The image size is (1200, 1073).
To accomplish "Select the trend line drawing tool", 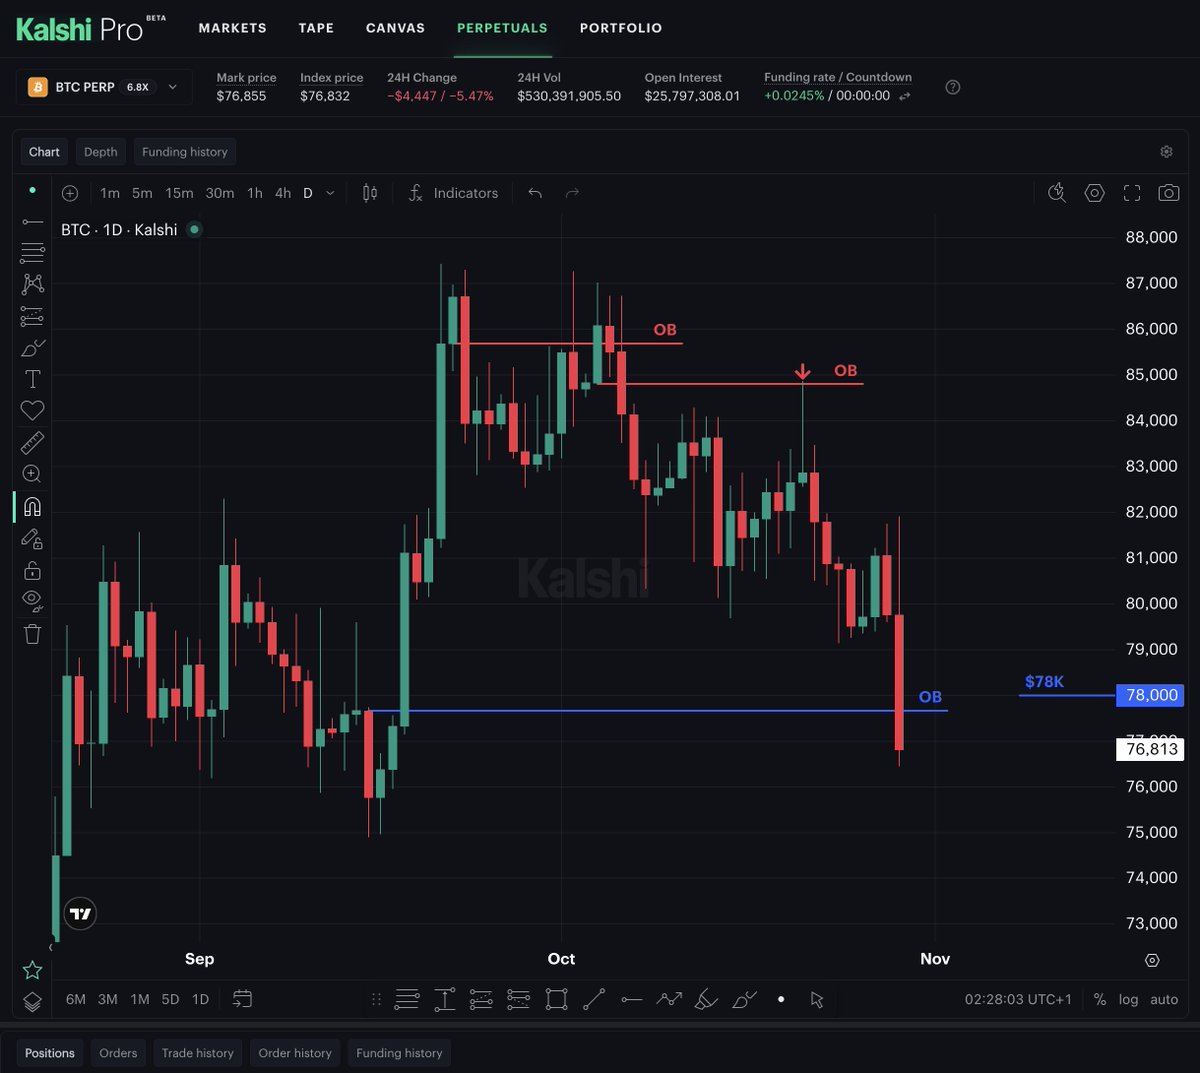I will click(32, 221).
